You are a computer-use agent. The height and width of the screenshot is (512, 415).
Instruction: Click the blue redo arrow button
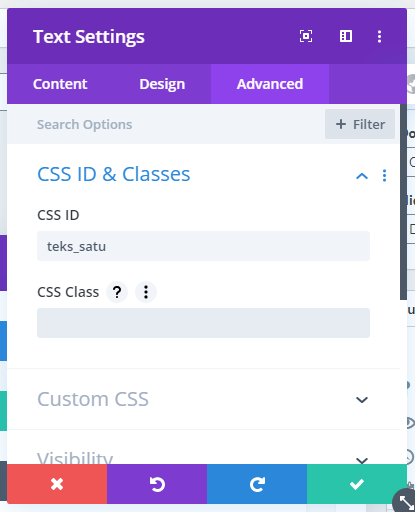(x=257, y=484)
